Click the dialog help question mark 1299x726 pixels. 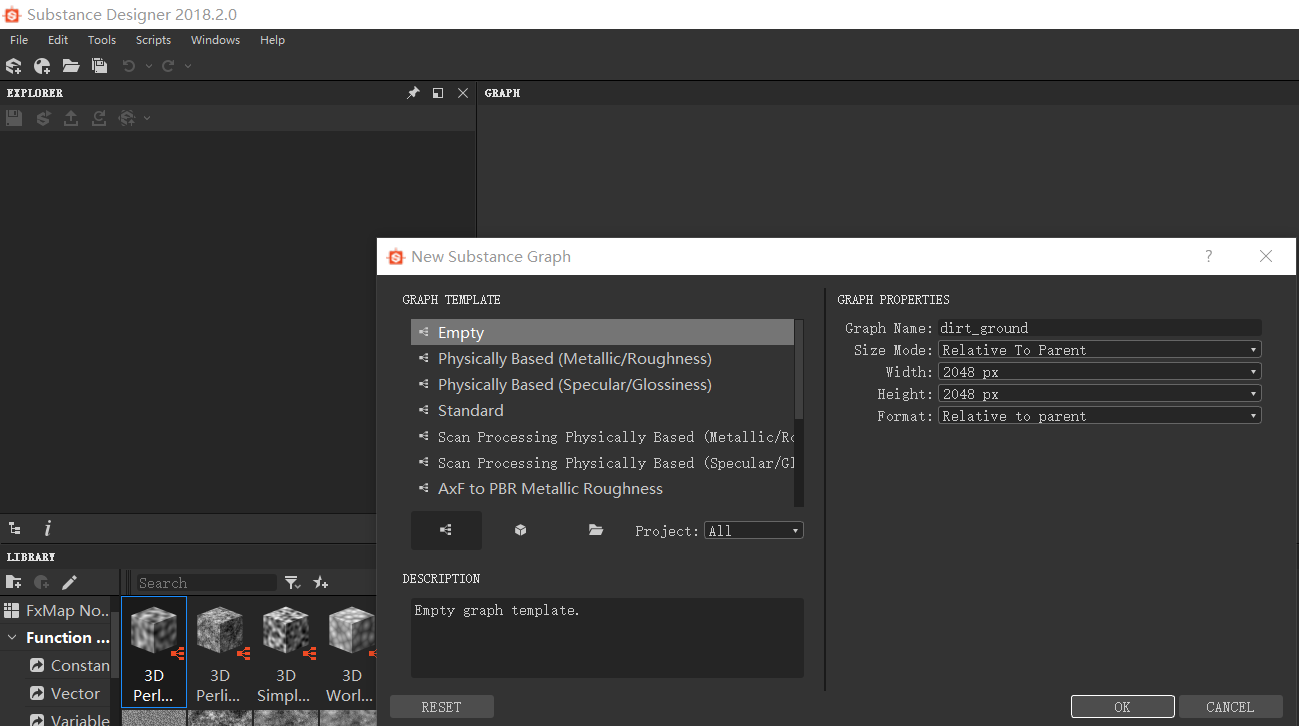[x=1209, y=256]
